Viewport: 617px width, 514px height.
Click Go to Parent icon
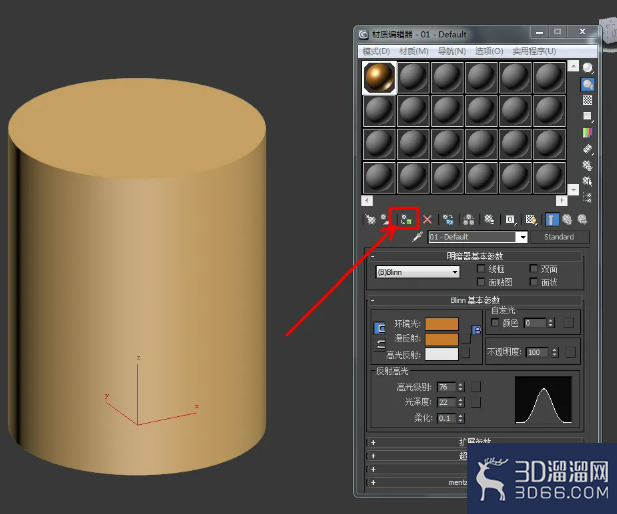tap(567, 219)
